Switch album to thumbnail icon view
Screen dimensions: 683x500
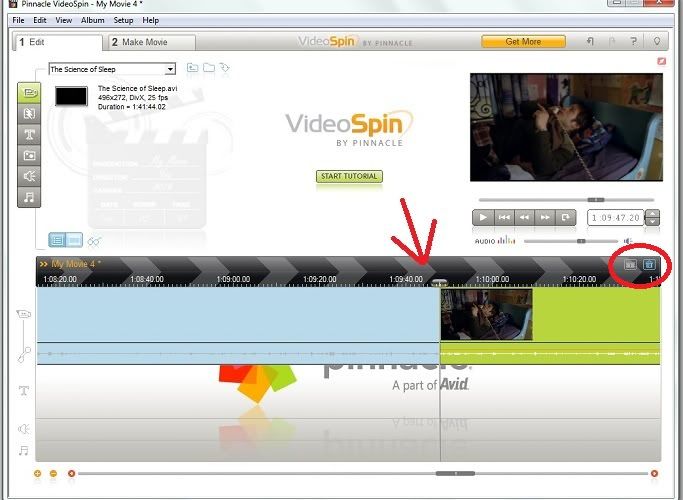coord(74,240)
